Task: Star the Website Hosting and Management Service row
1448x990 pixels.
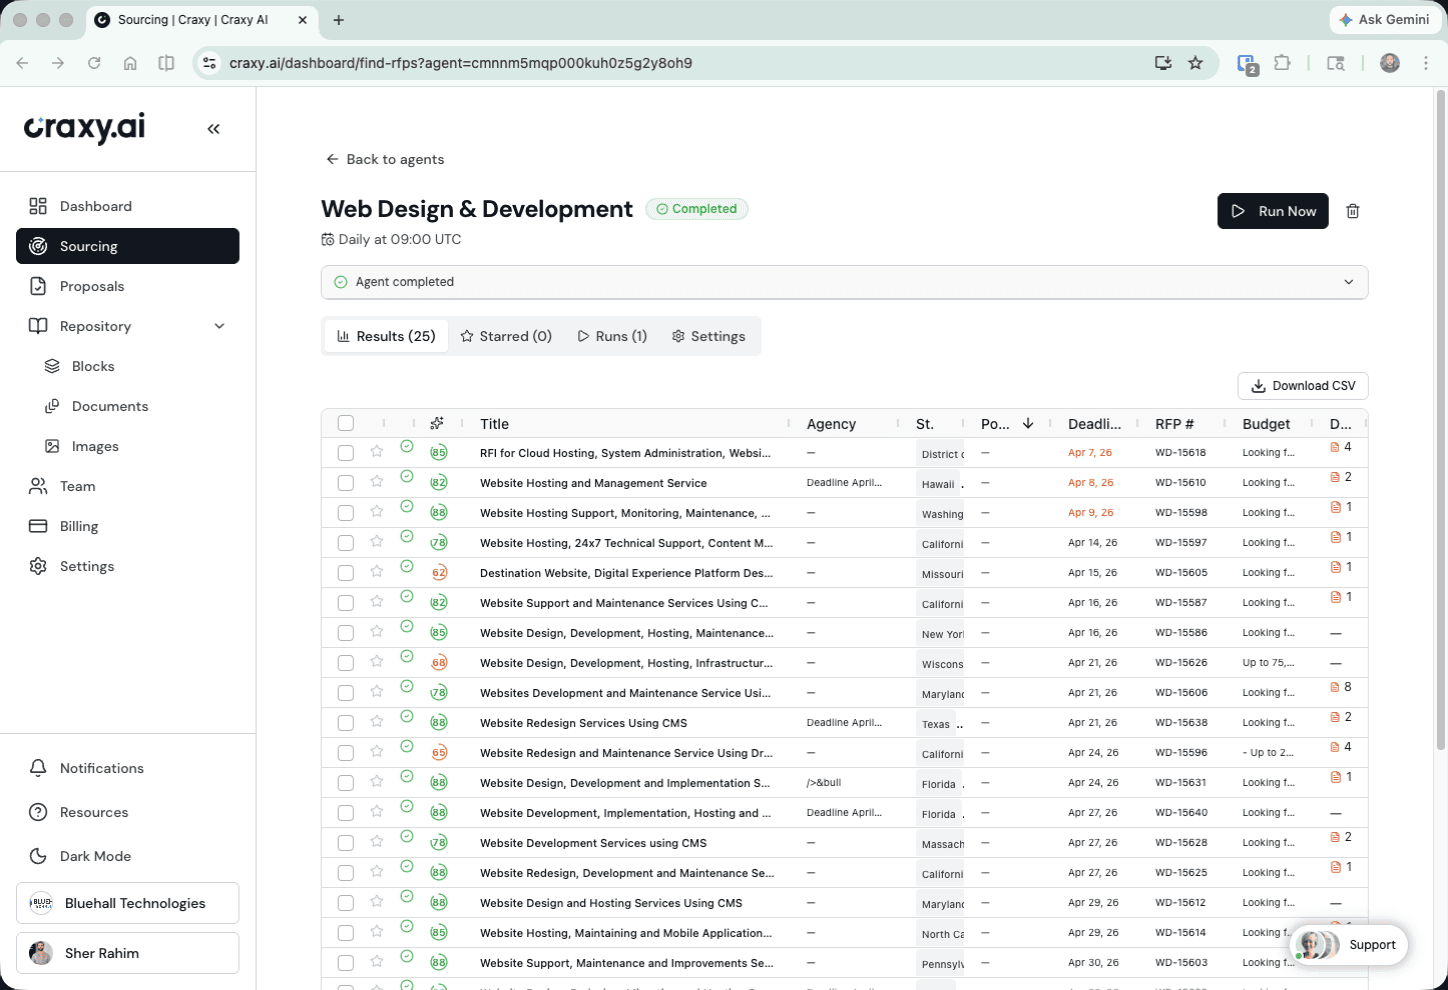Action: coord(377,481)
